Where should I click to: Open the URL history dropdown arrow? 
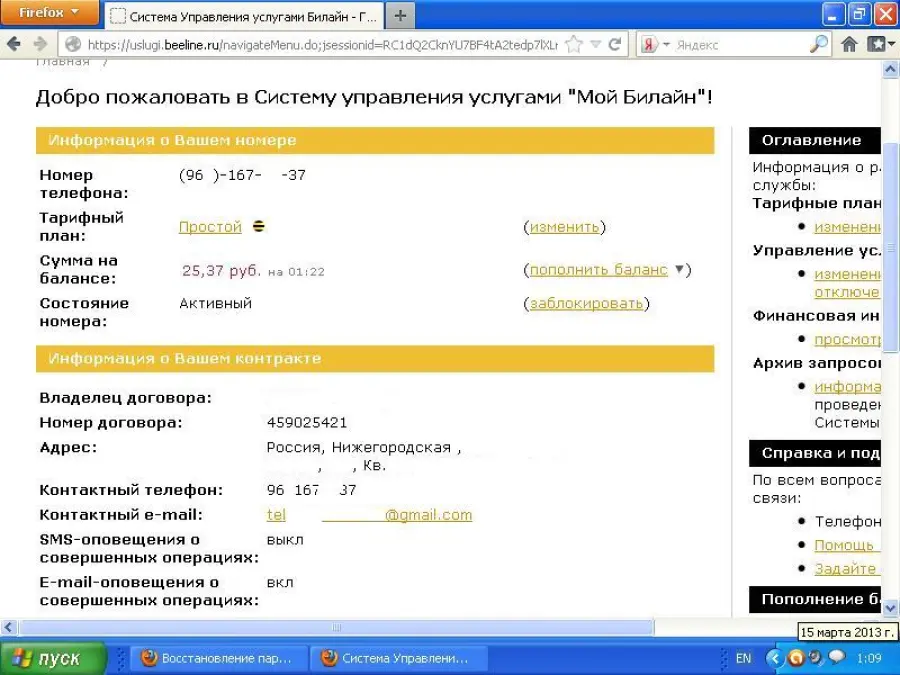596,44
